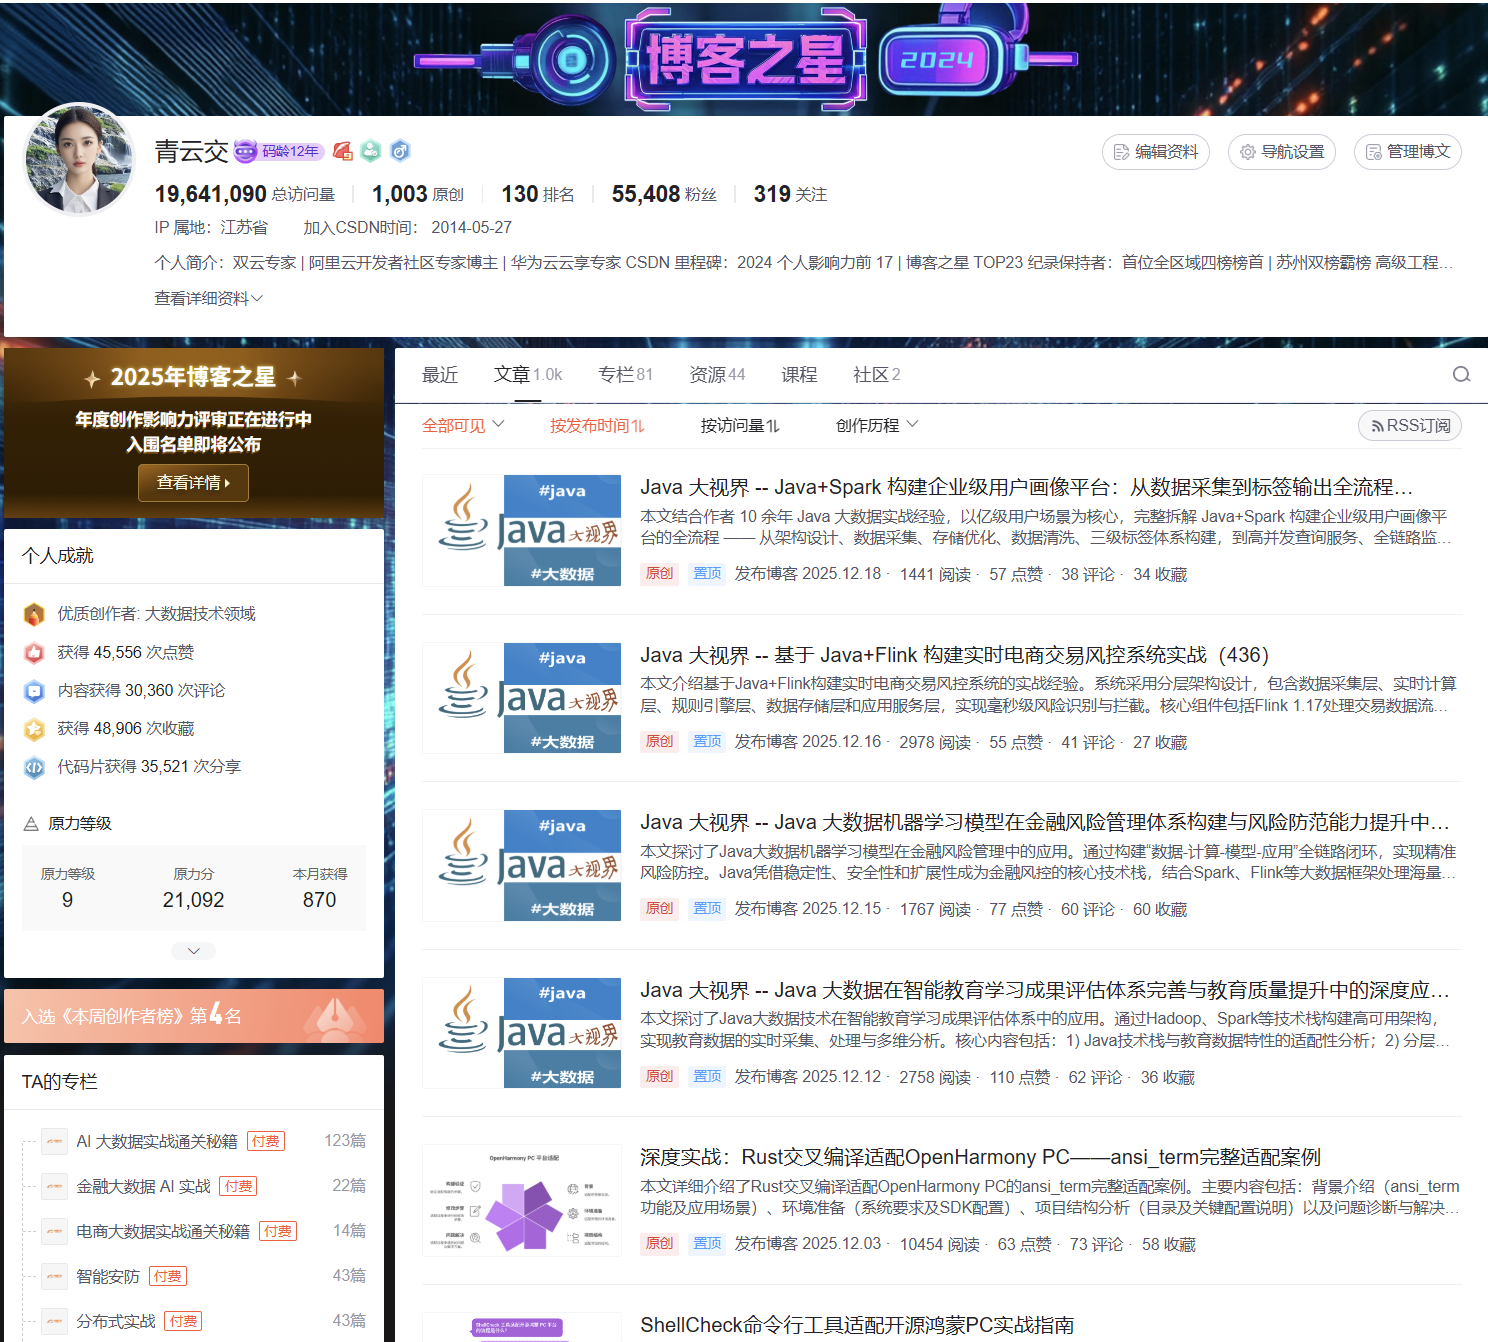This screenshot has width=1488, height=1342.
Task: Open the 全部可见 visibility dropdown
Action: pos(463,425)
